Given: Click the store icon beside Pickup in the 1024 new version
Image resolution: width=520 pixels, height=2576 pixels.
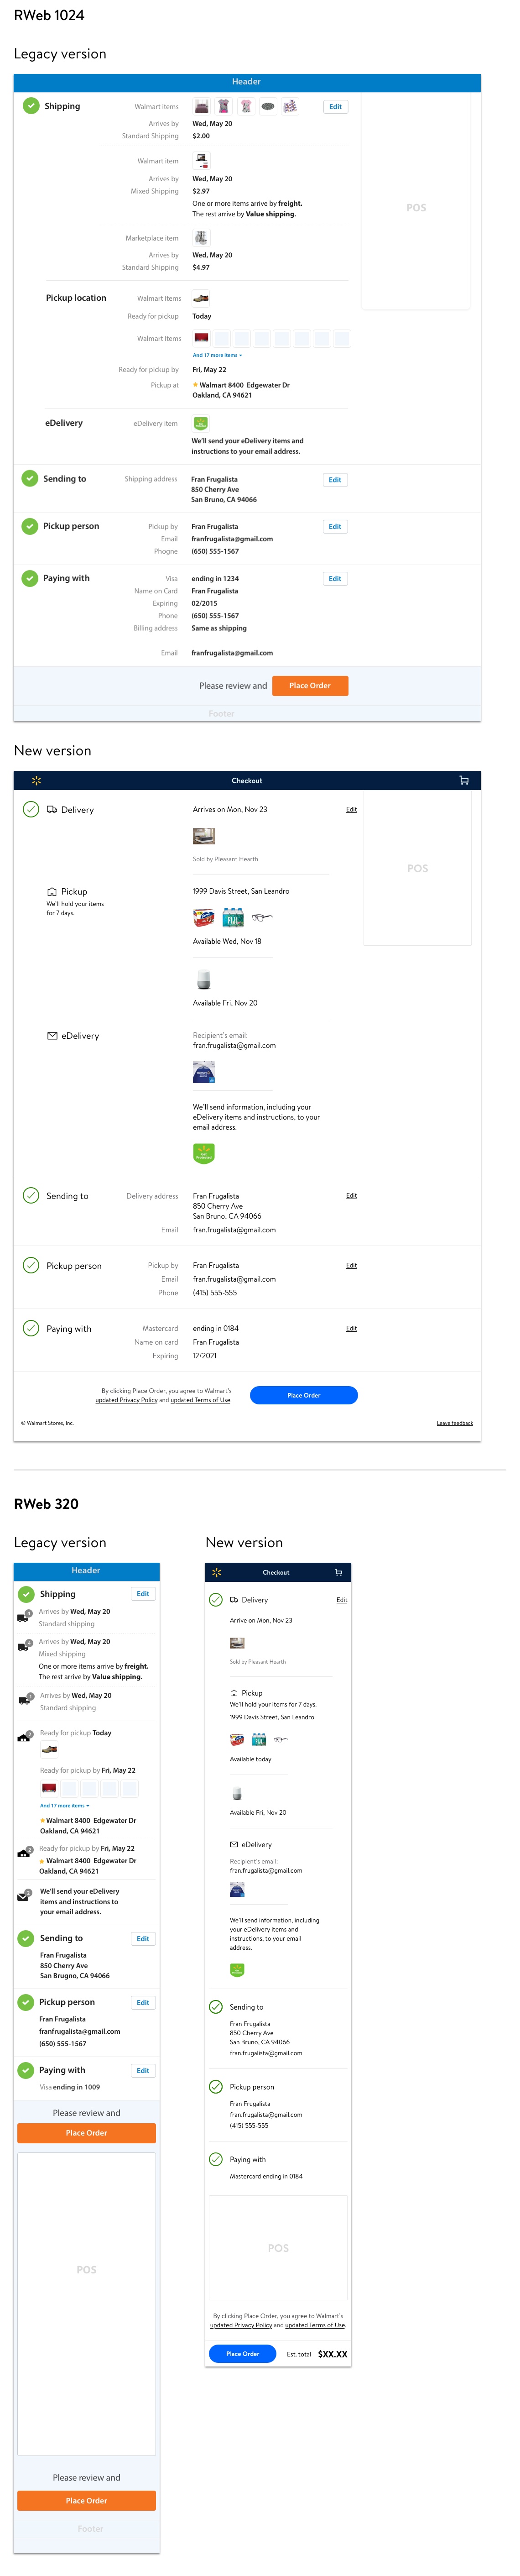Looking at the screenshot, I should pos(52,891).
